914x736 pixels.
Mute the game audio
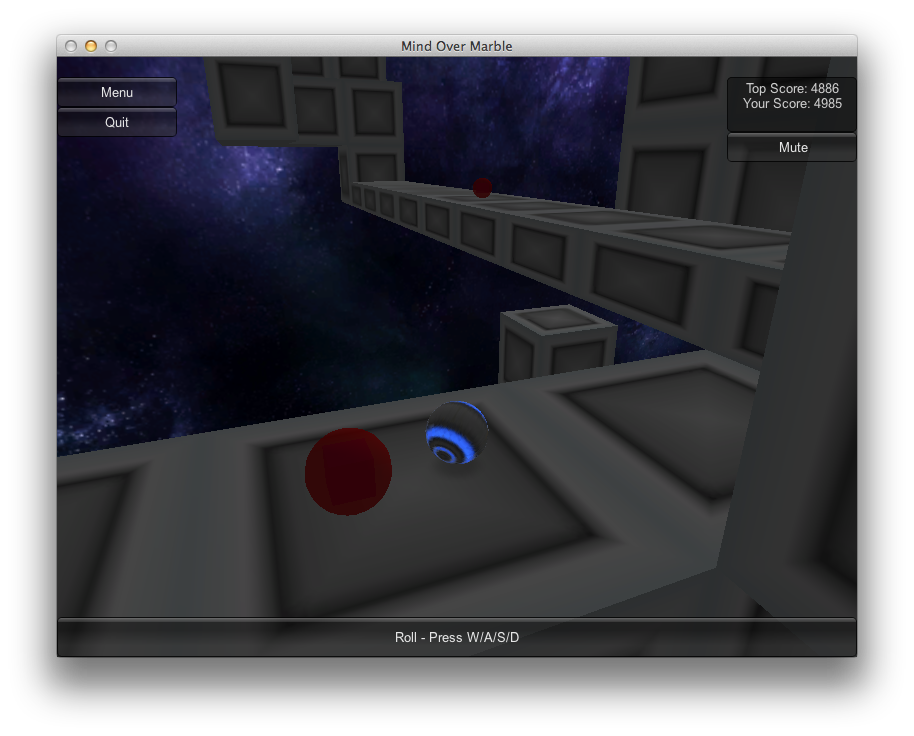[x=792, y=147]
